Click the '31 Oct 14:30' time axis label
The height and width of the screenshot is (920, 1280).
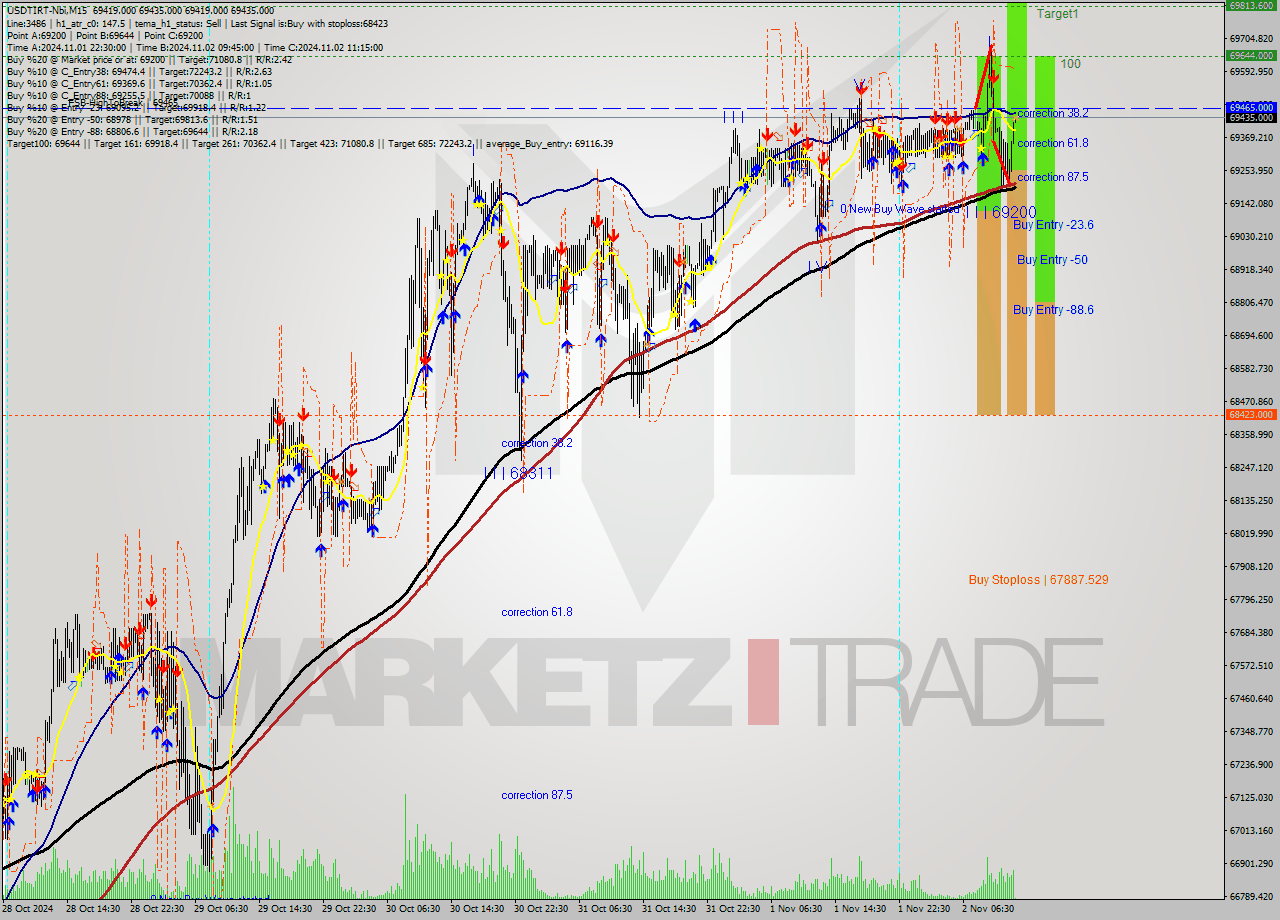(669, 909)
